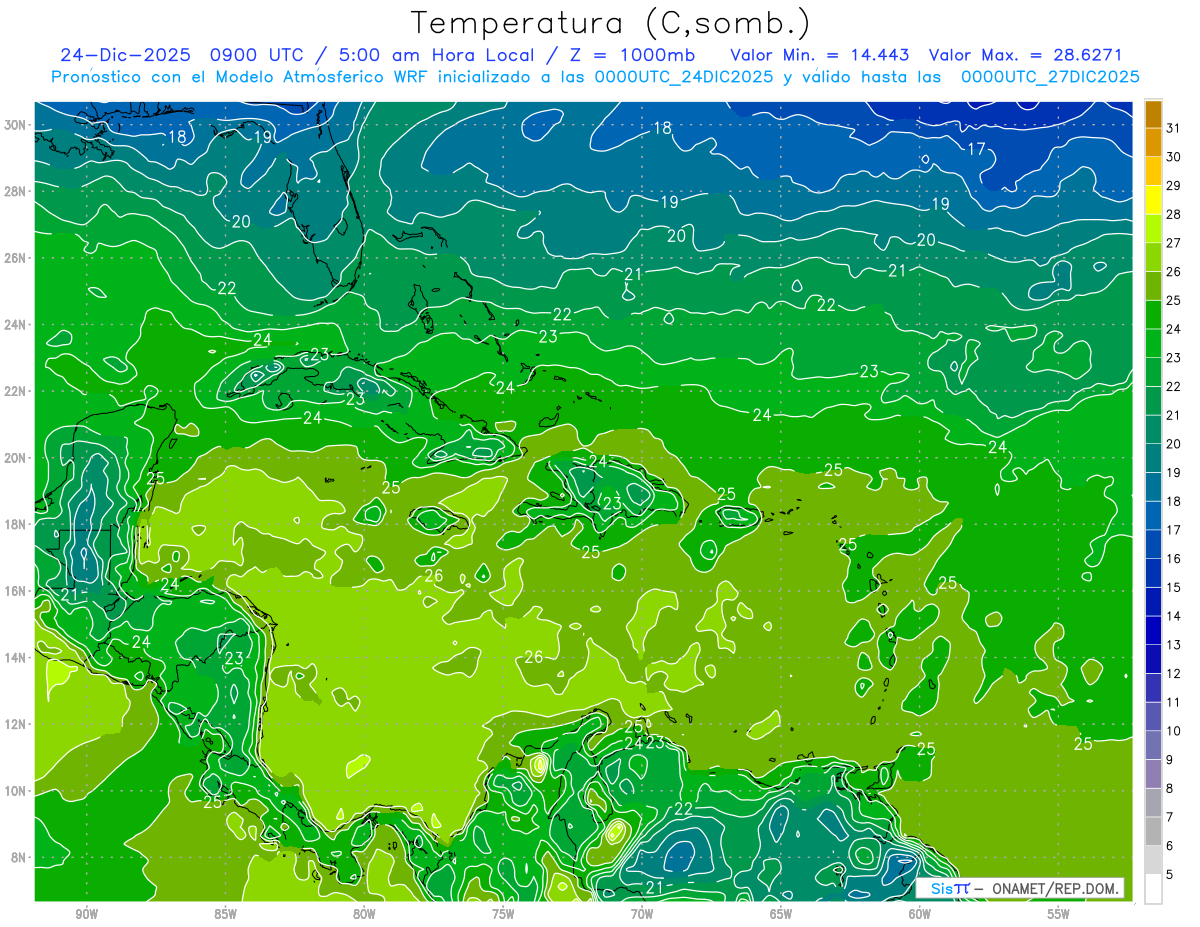Select the '28N' latitude axis label
Viewport: 1200px width, 927px height.
click(x=14, y=191)
